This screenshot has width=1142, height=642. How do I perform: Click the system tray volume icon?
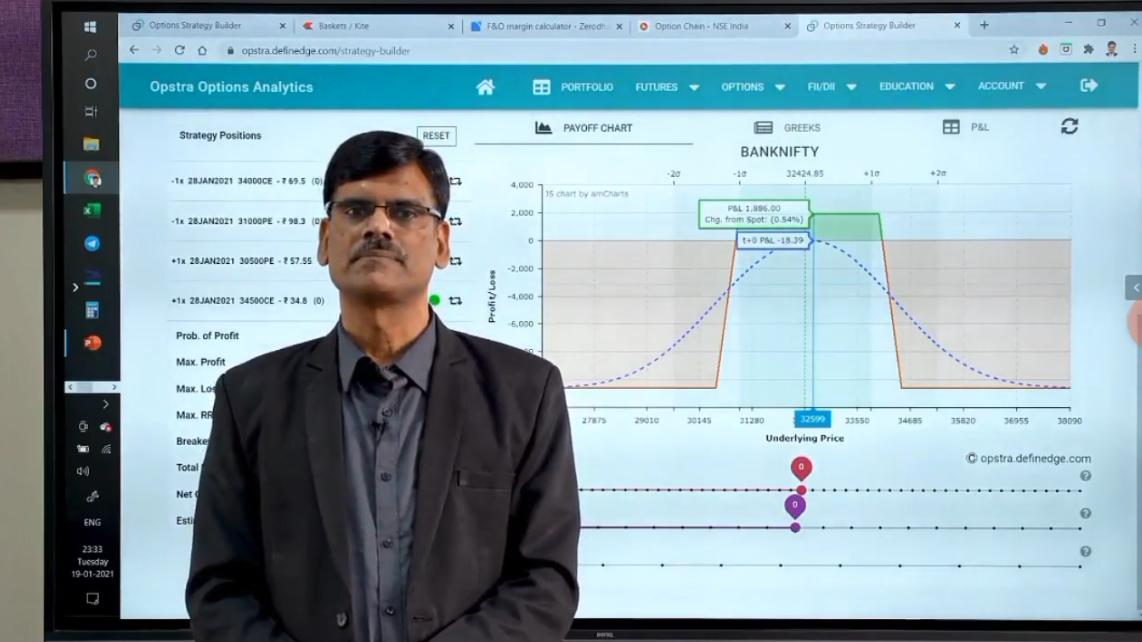point(83,471)
